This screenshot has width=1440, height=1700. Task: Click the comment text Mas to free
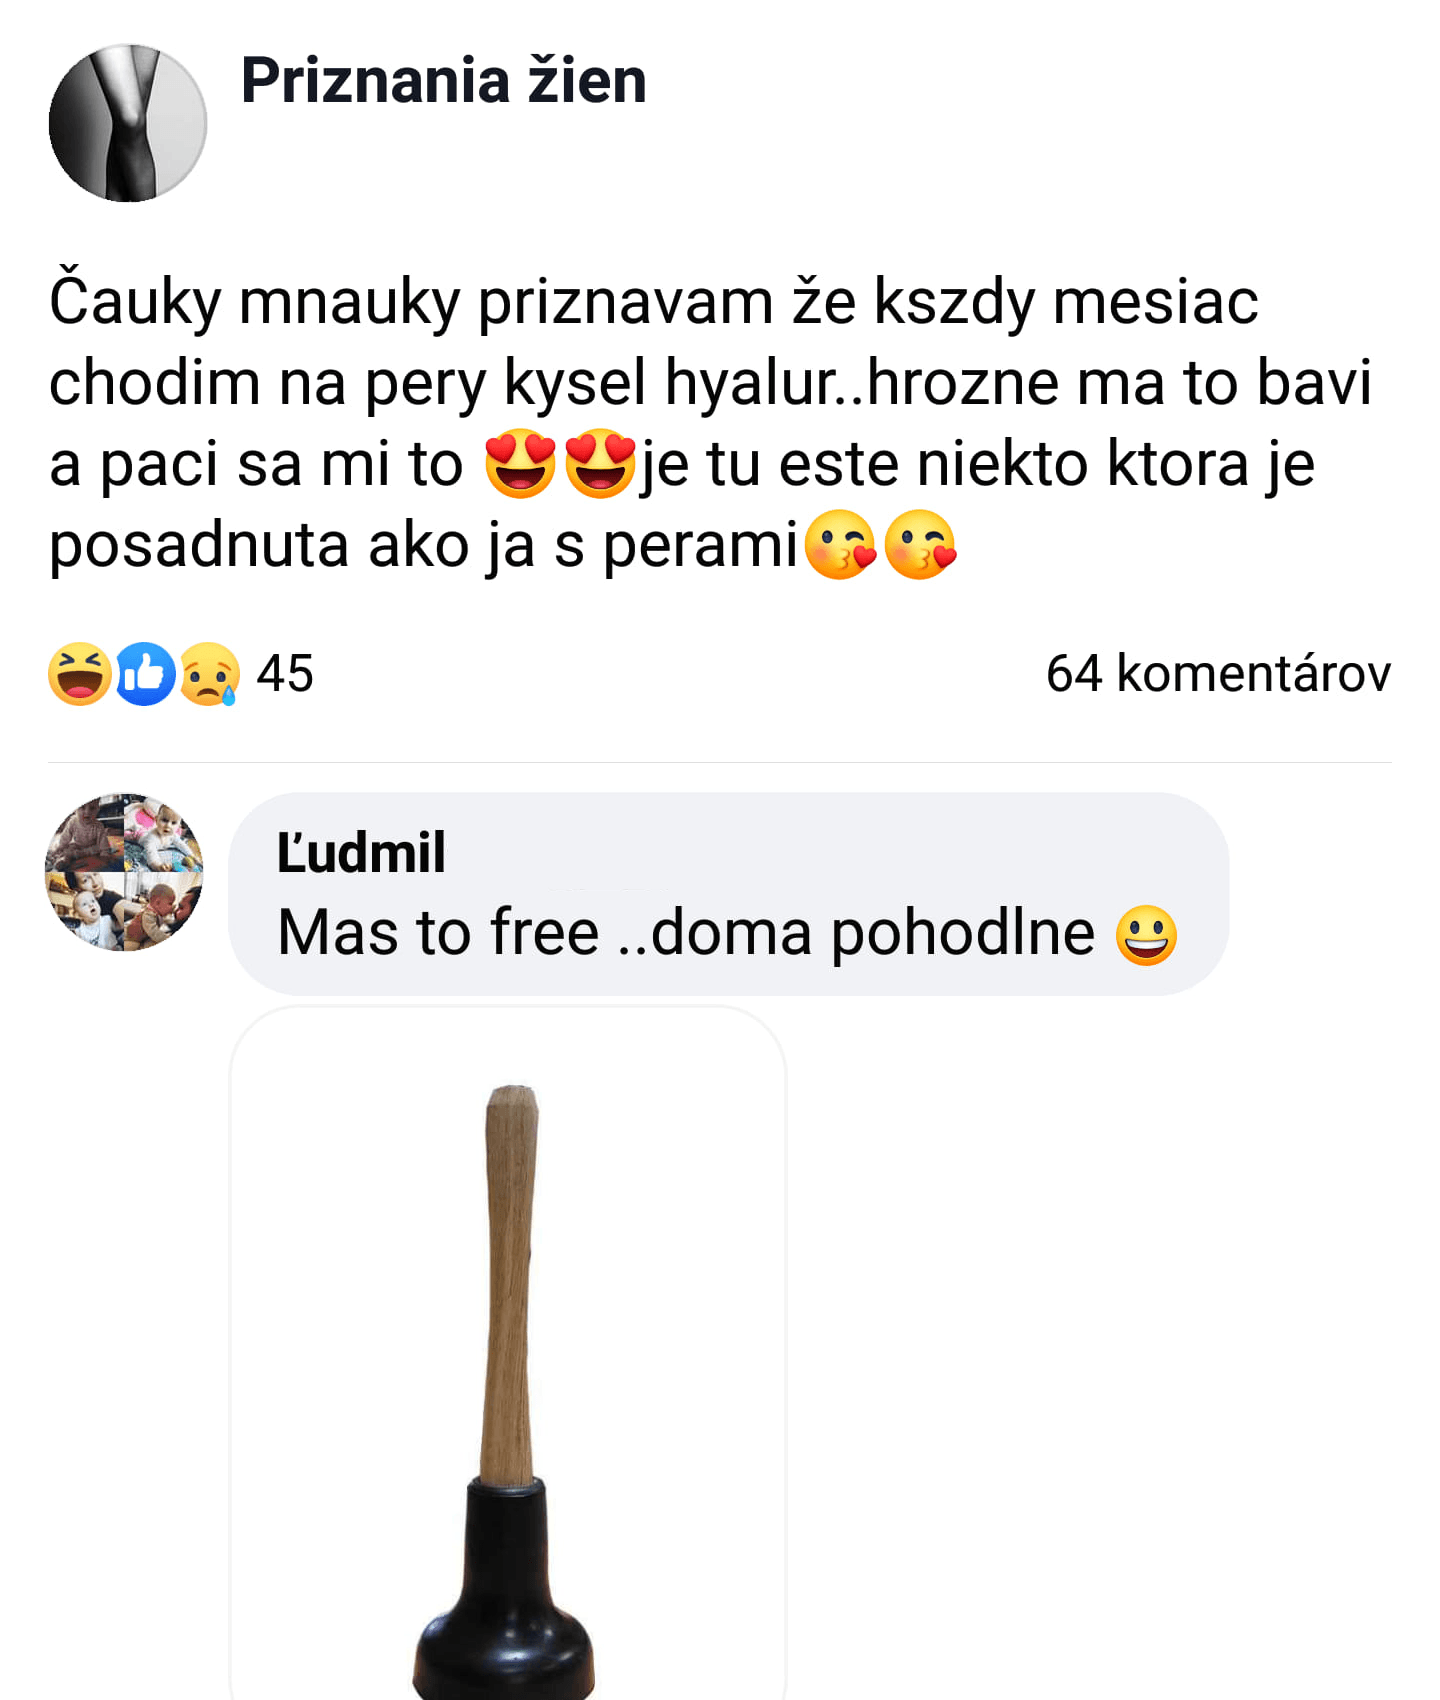(x=438, y=933)
